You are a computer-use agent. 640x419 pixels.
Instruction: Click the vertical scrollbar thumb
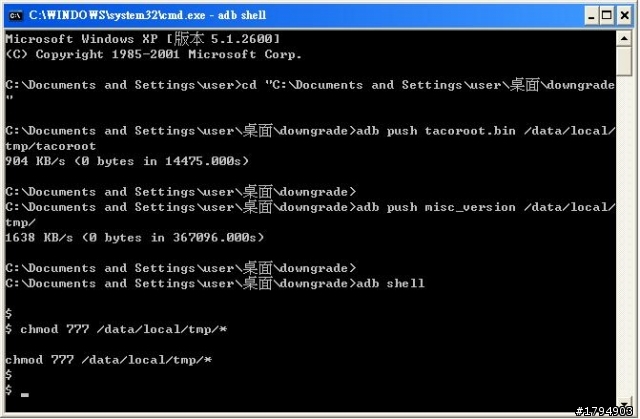(624, 61)
